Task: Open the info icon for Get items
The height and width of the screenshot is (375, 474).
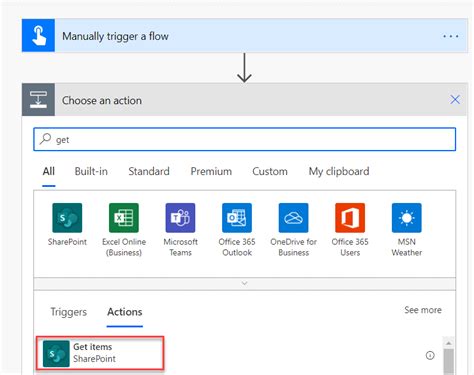Action: click(x=430, y=355)
